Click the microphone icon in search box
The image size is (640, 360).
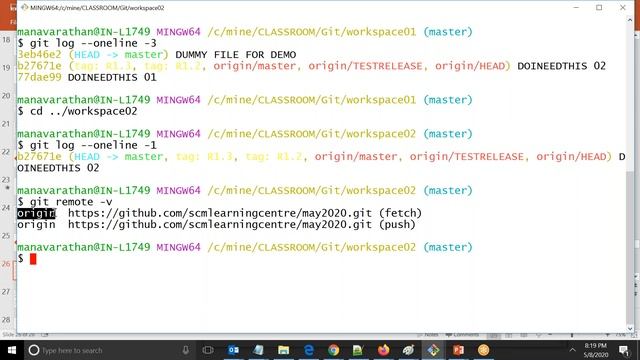[186, 350]
